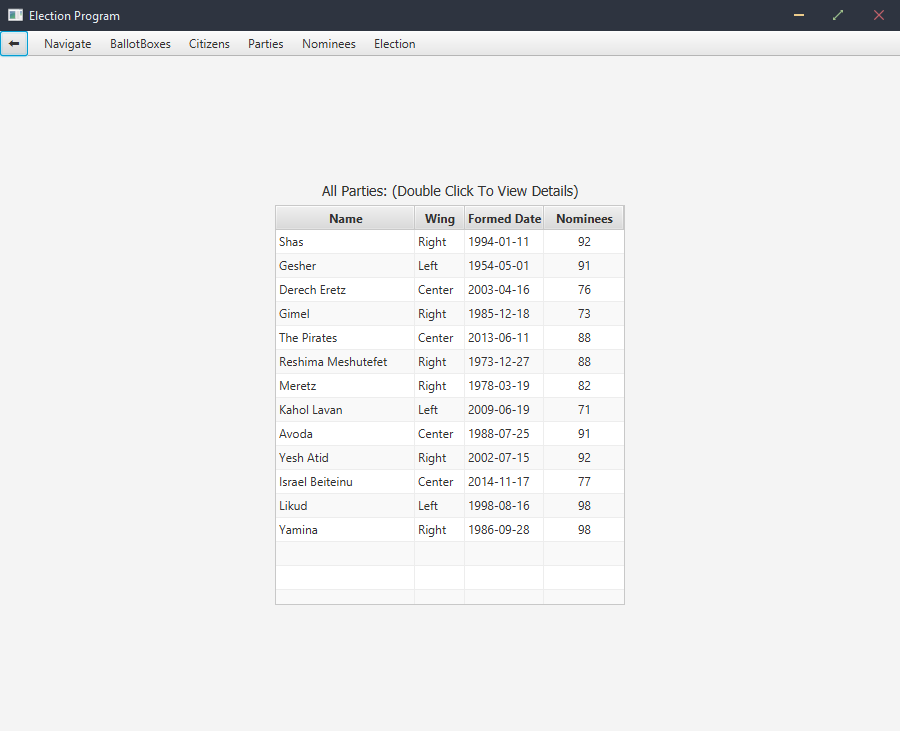
Task: Sort by Formed Date column header
Action: tap(504, 219)
